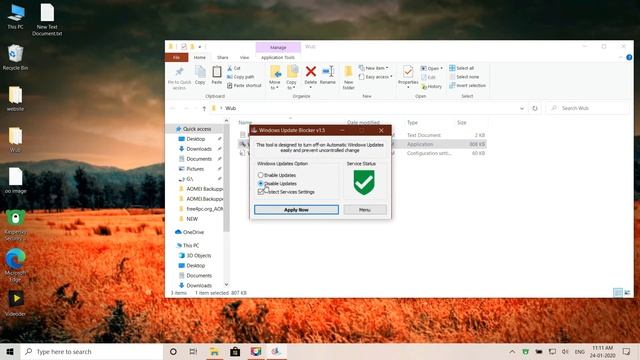The image size is (640, 360).
Task: Toggle Protect Services Settings checkbox
Action: 261,192
